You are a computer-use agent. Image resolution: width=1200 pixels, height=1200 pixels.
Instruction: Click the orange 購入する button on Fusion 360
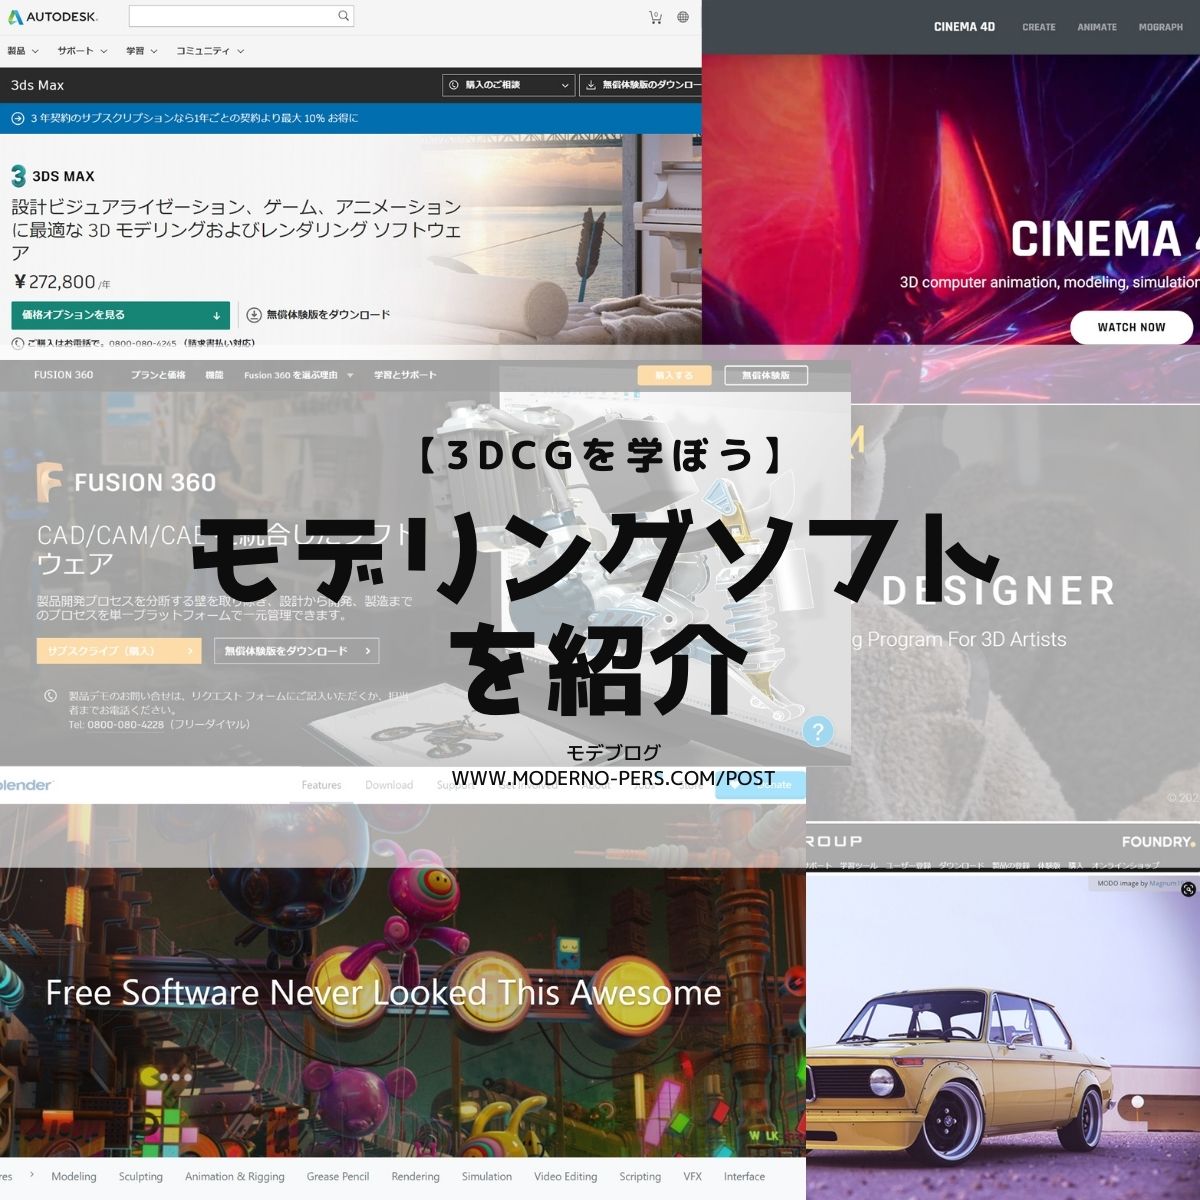tap(674, 375)
